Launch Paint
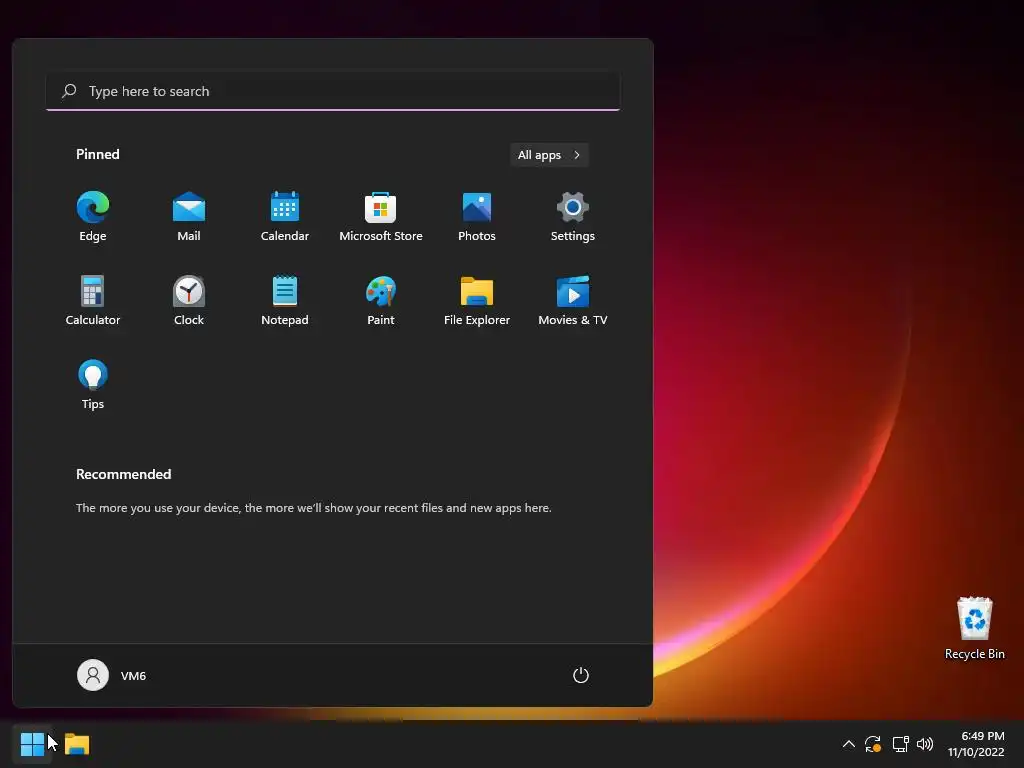This screenshot has width=1024, height=768. pyautogui.click(x=381, y=300)
